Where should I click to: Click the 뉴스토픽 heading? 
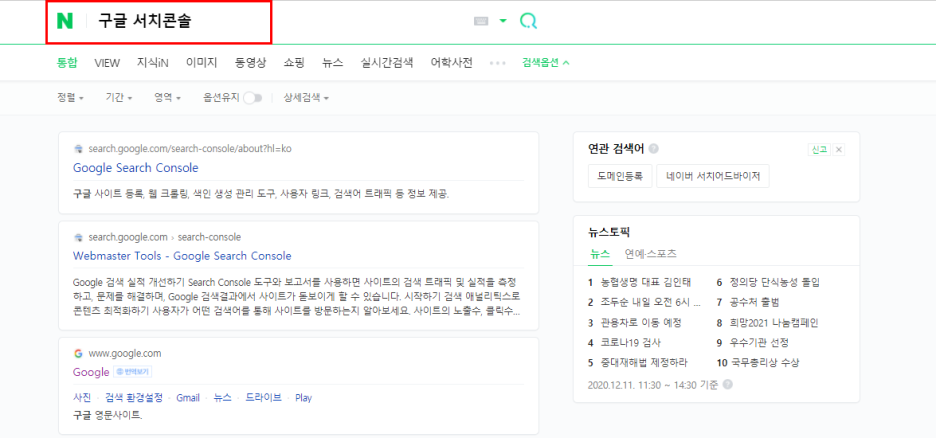(x=609, y=232)
